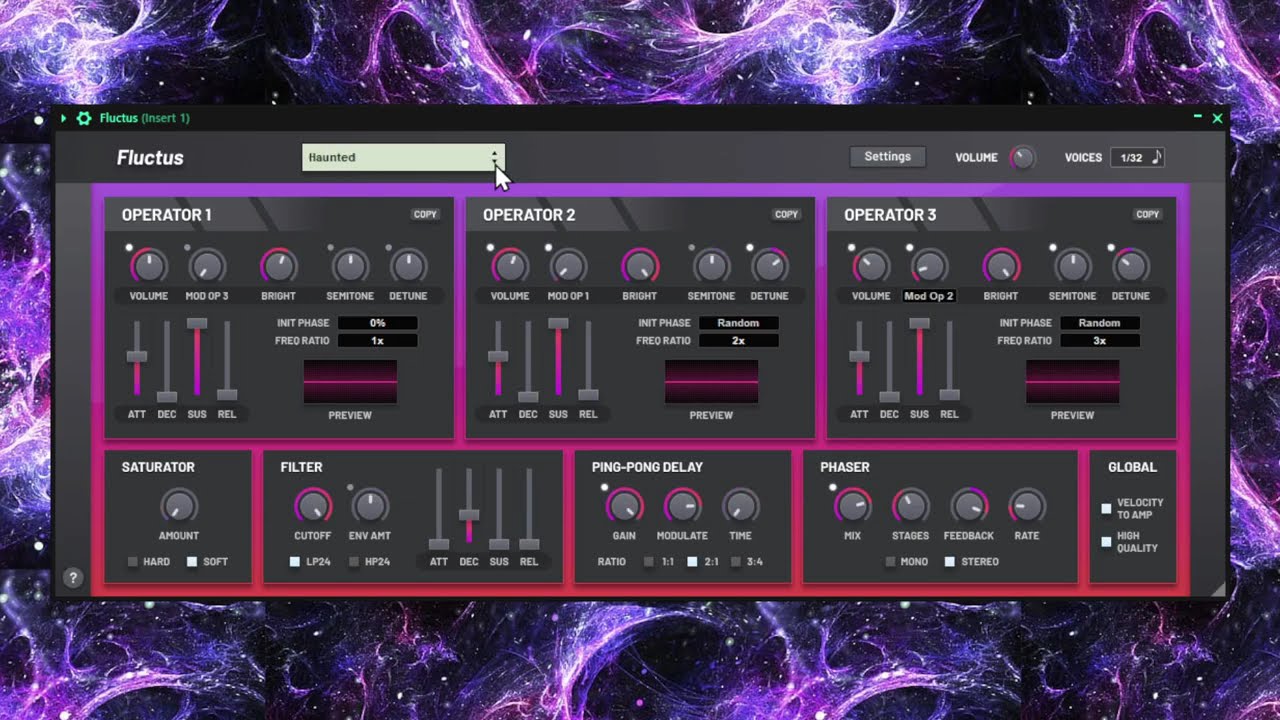Click Operator 1 waveform preview
Screen dimensions: 1280x720
350,382
